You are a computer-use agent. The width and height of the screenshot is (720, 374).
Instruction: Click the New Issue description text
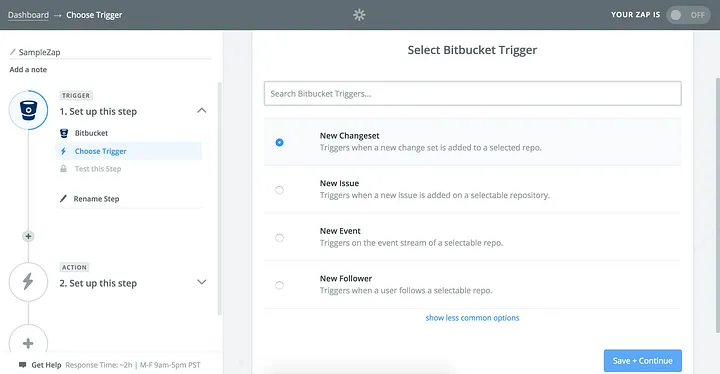click(434, 195)
